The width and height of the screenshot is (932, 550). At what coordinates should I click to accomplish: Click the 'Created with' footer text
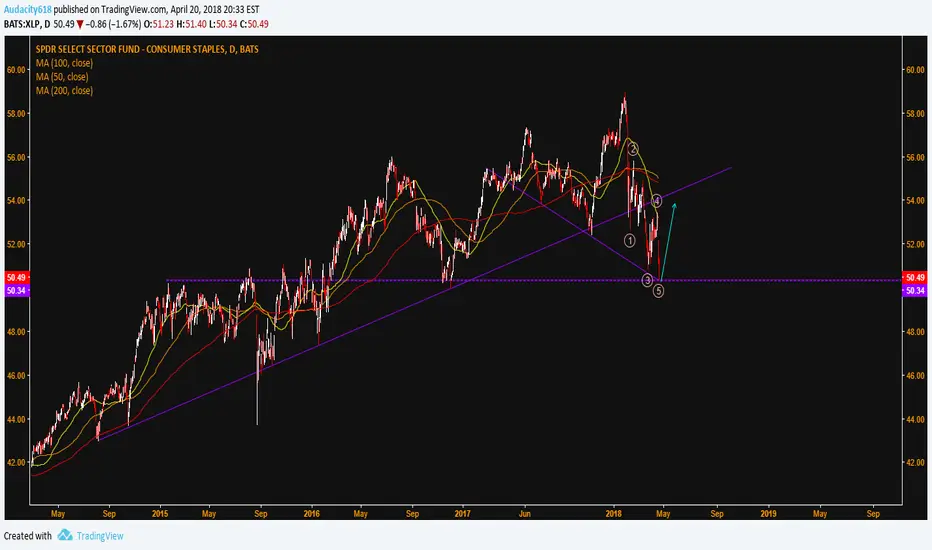(x=28, y=536)
